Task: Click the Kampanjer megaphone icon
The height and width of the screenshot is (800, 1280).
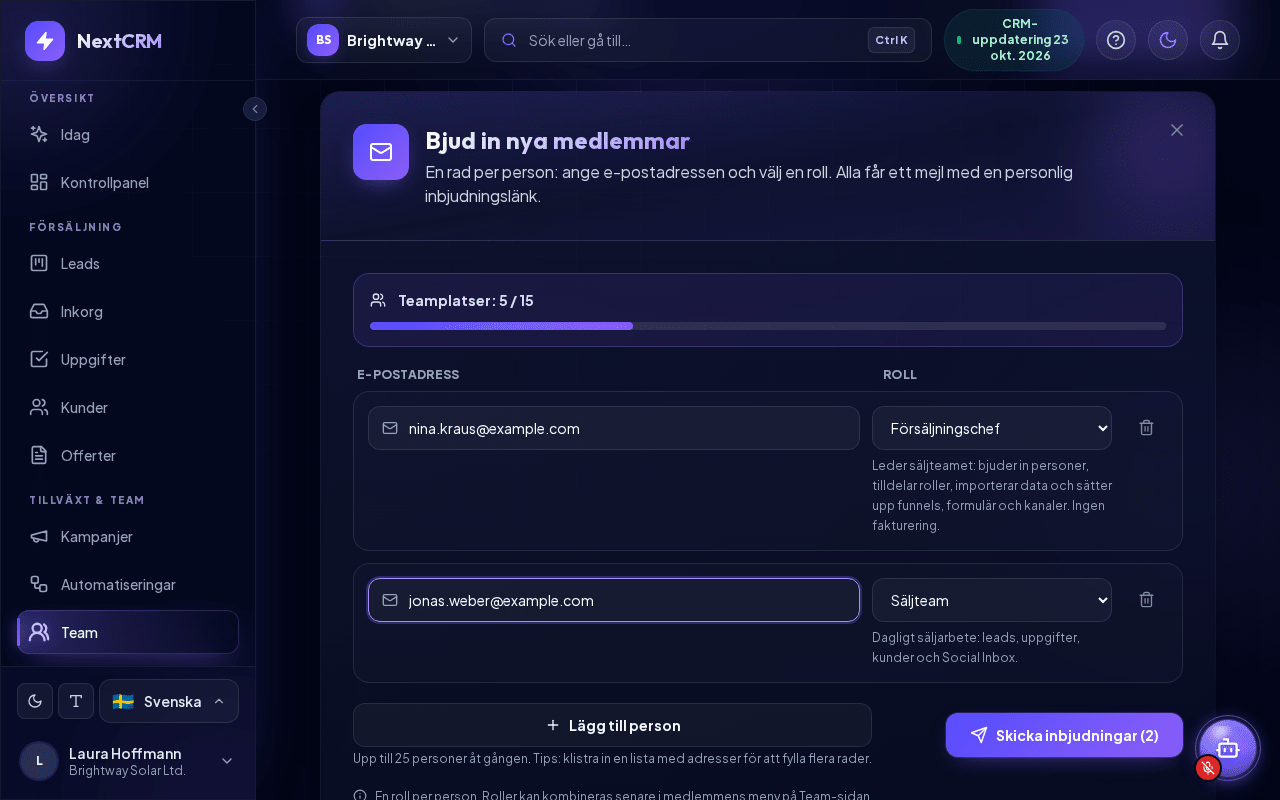Action: click(x=39, y=536)
